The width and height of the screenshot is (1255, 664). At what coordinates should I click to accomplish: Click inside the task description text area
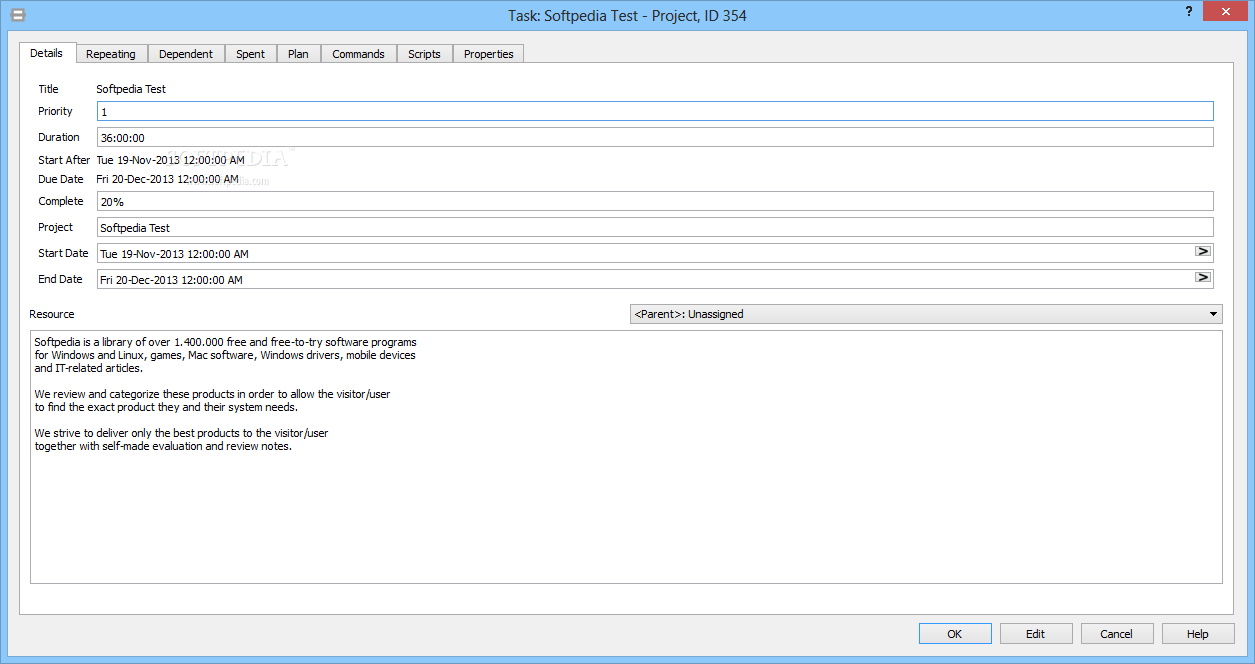tap(626, 457)
